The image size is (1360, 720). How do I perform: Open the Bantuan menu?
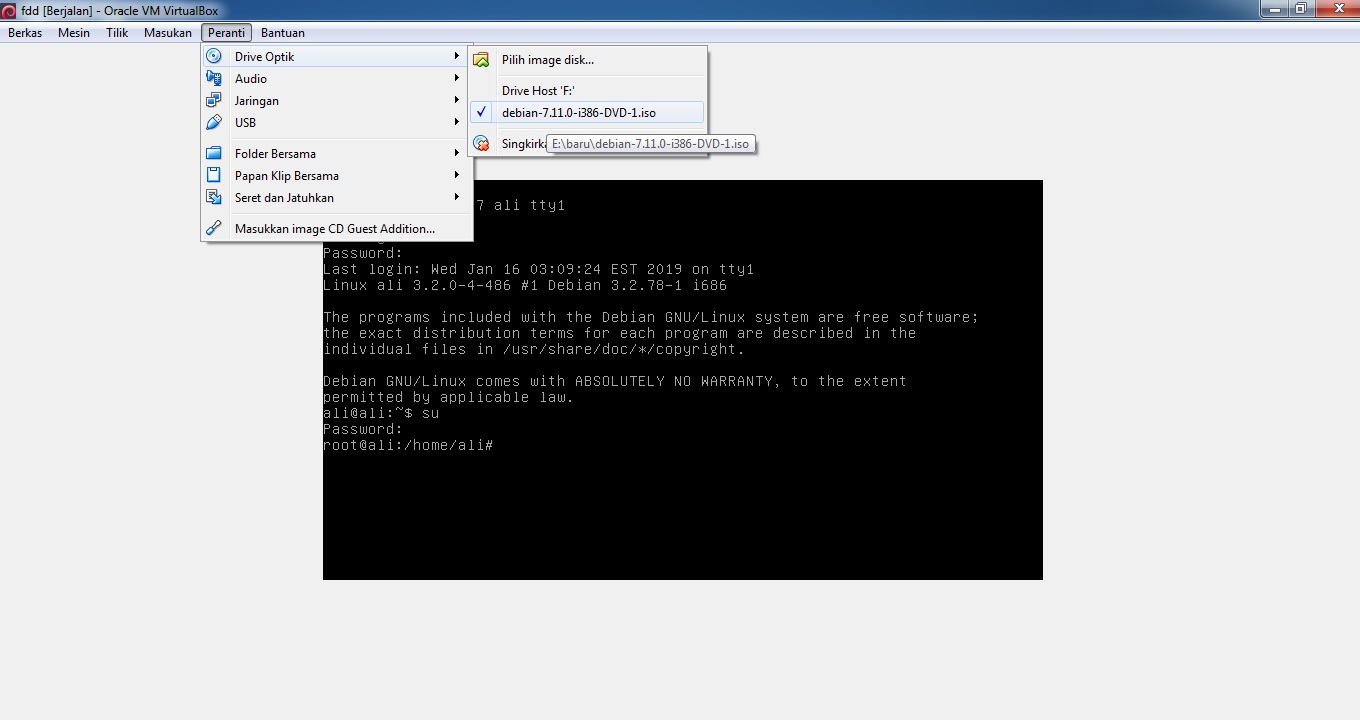point(282,32)
